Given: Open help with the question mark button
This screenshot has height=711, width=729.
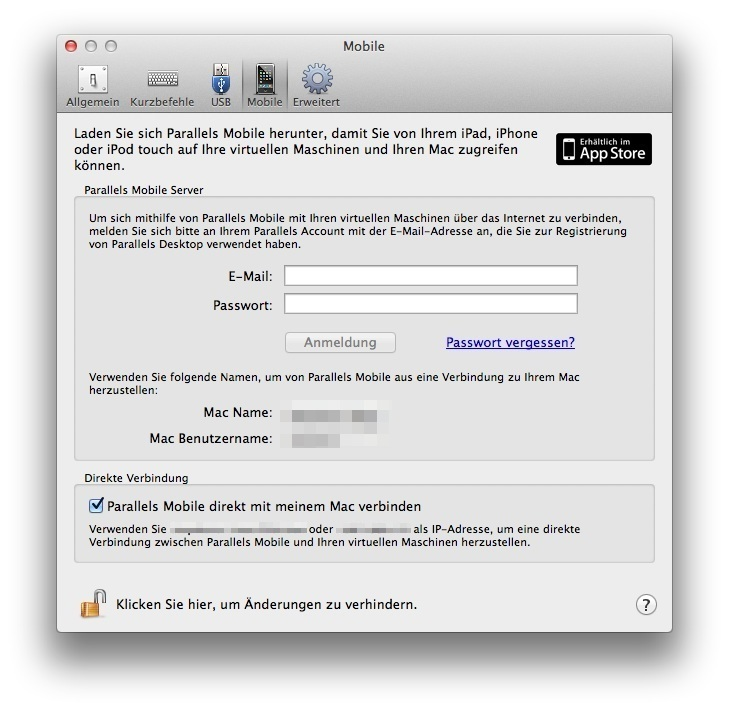Looking at the screenshot, I should 646,604.
